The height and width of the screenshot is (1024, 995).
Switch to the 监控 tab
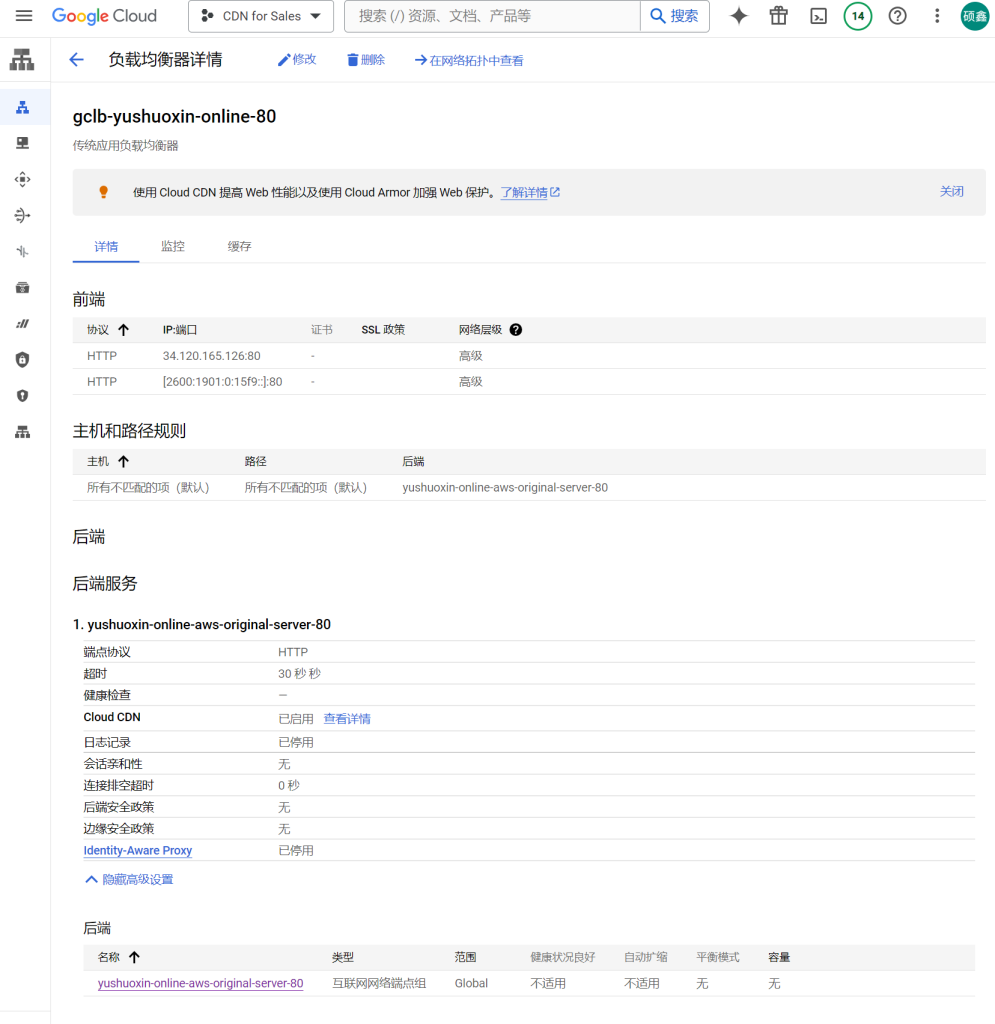click(173, 246)
